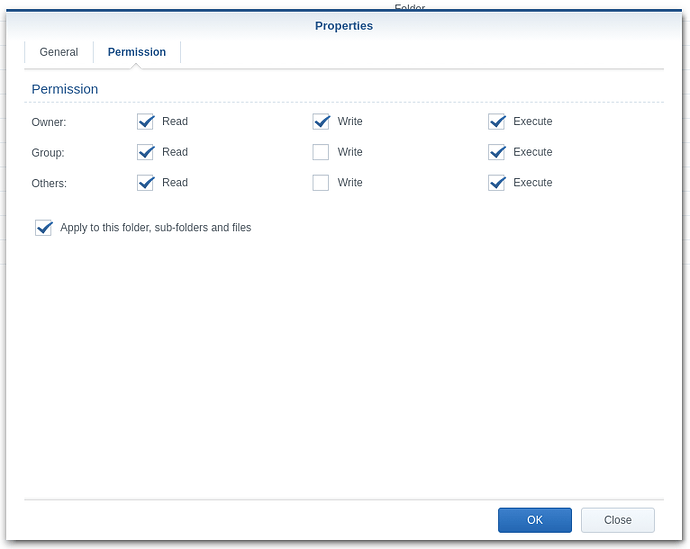Viewport: 690px width, 549px height.
Task: Click the Folder text behind the dialog
Action: tap(409, 7)
